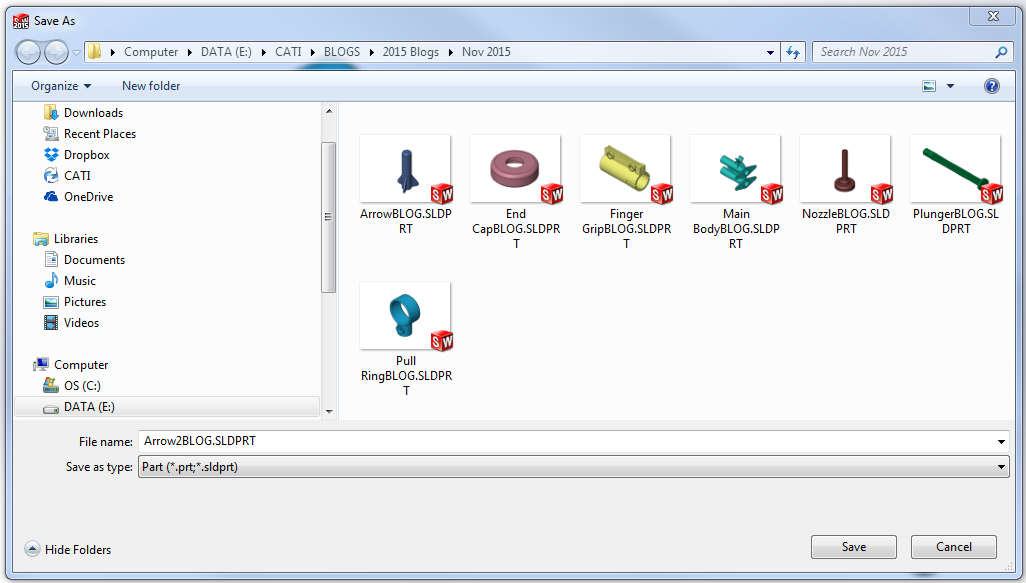The image size is (1026, 583).
Task: Expand the File name history dropdown
Action: [x=1001, y=441]
